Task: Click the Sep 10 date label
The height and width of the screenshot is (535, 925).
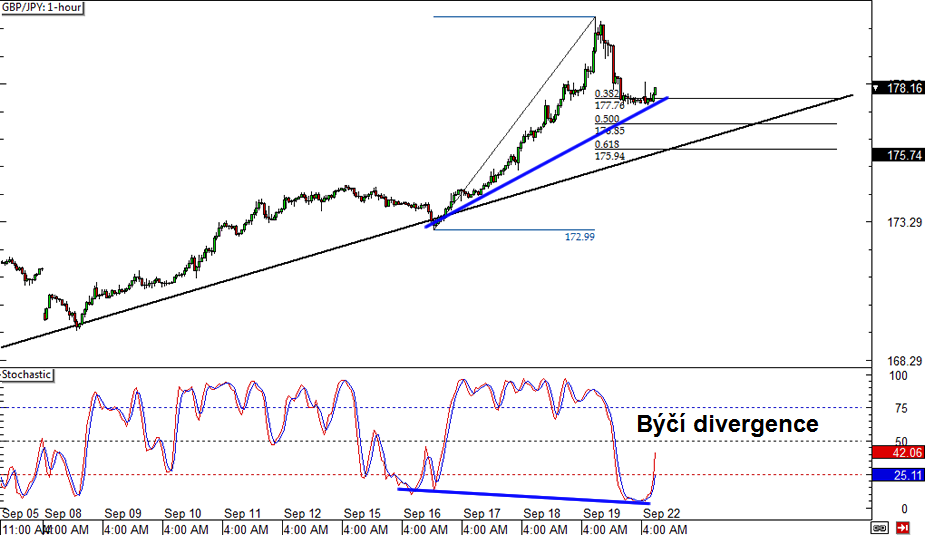Action: [183, 514]
